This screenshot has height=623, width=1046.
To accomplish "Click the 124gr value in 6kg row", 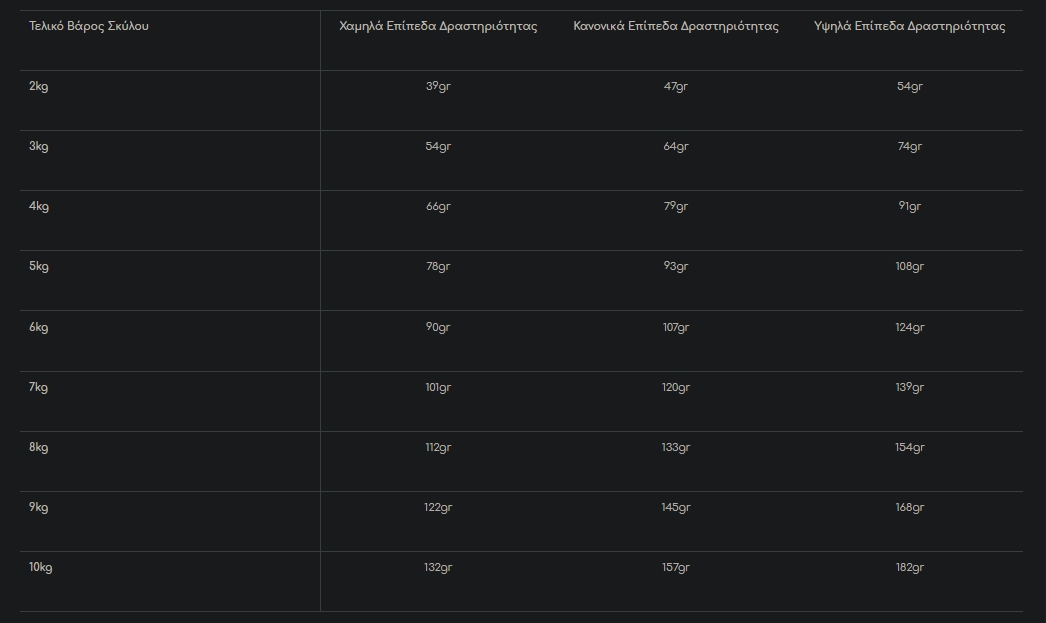I will click(x=910, y=328).
